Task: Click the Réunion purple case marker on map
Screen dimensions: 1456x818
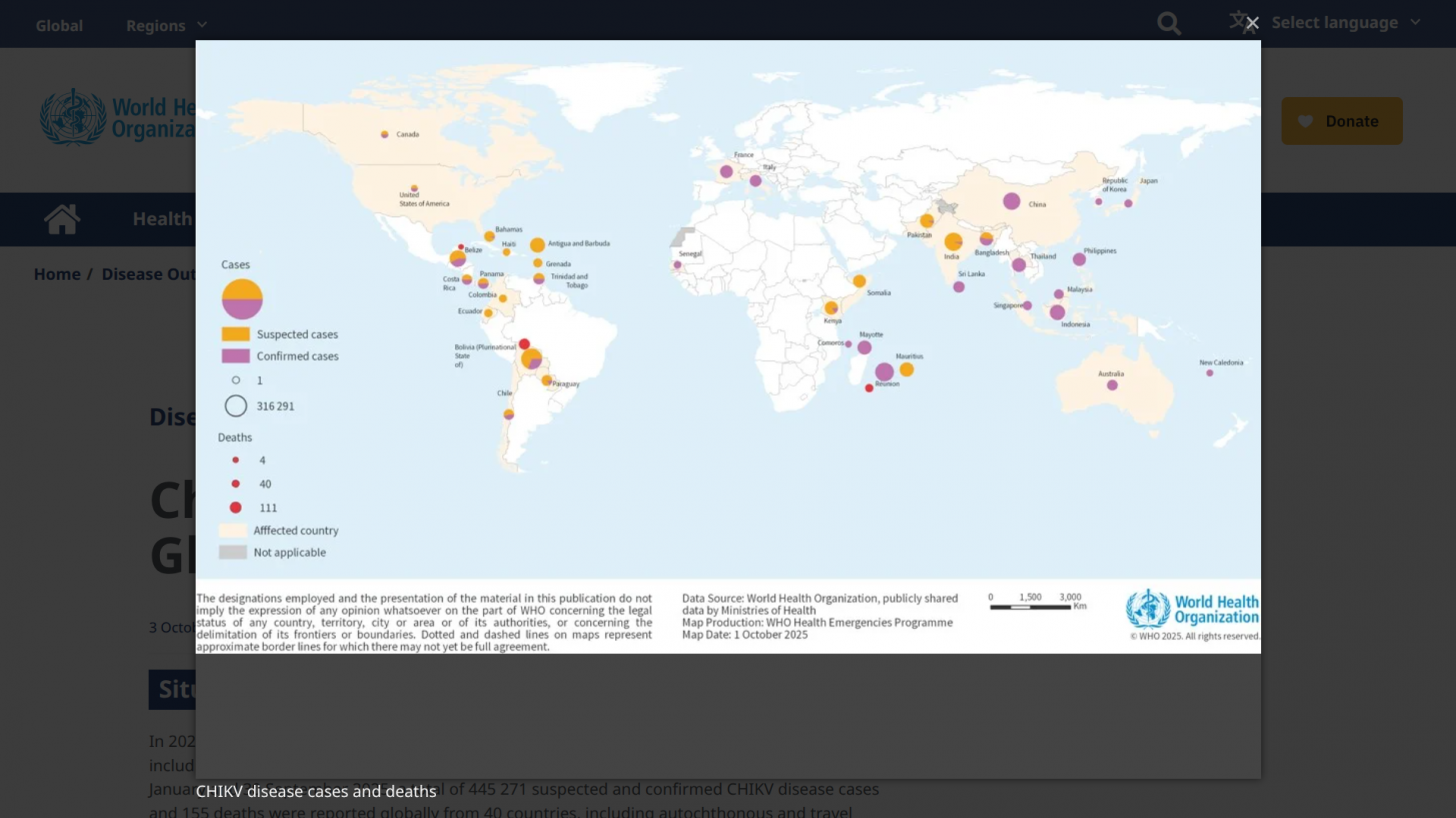Action: pos(884,372)
